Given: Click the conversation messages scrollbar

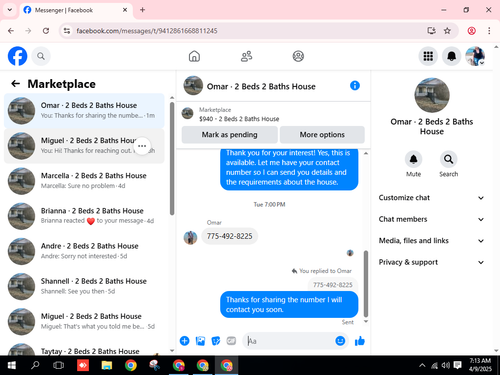Looking at the screenshot, I should click(366, 284).
